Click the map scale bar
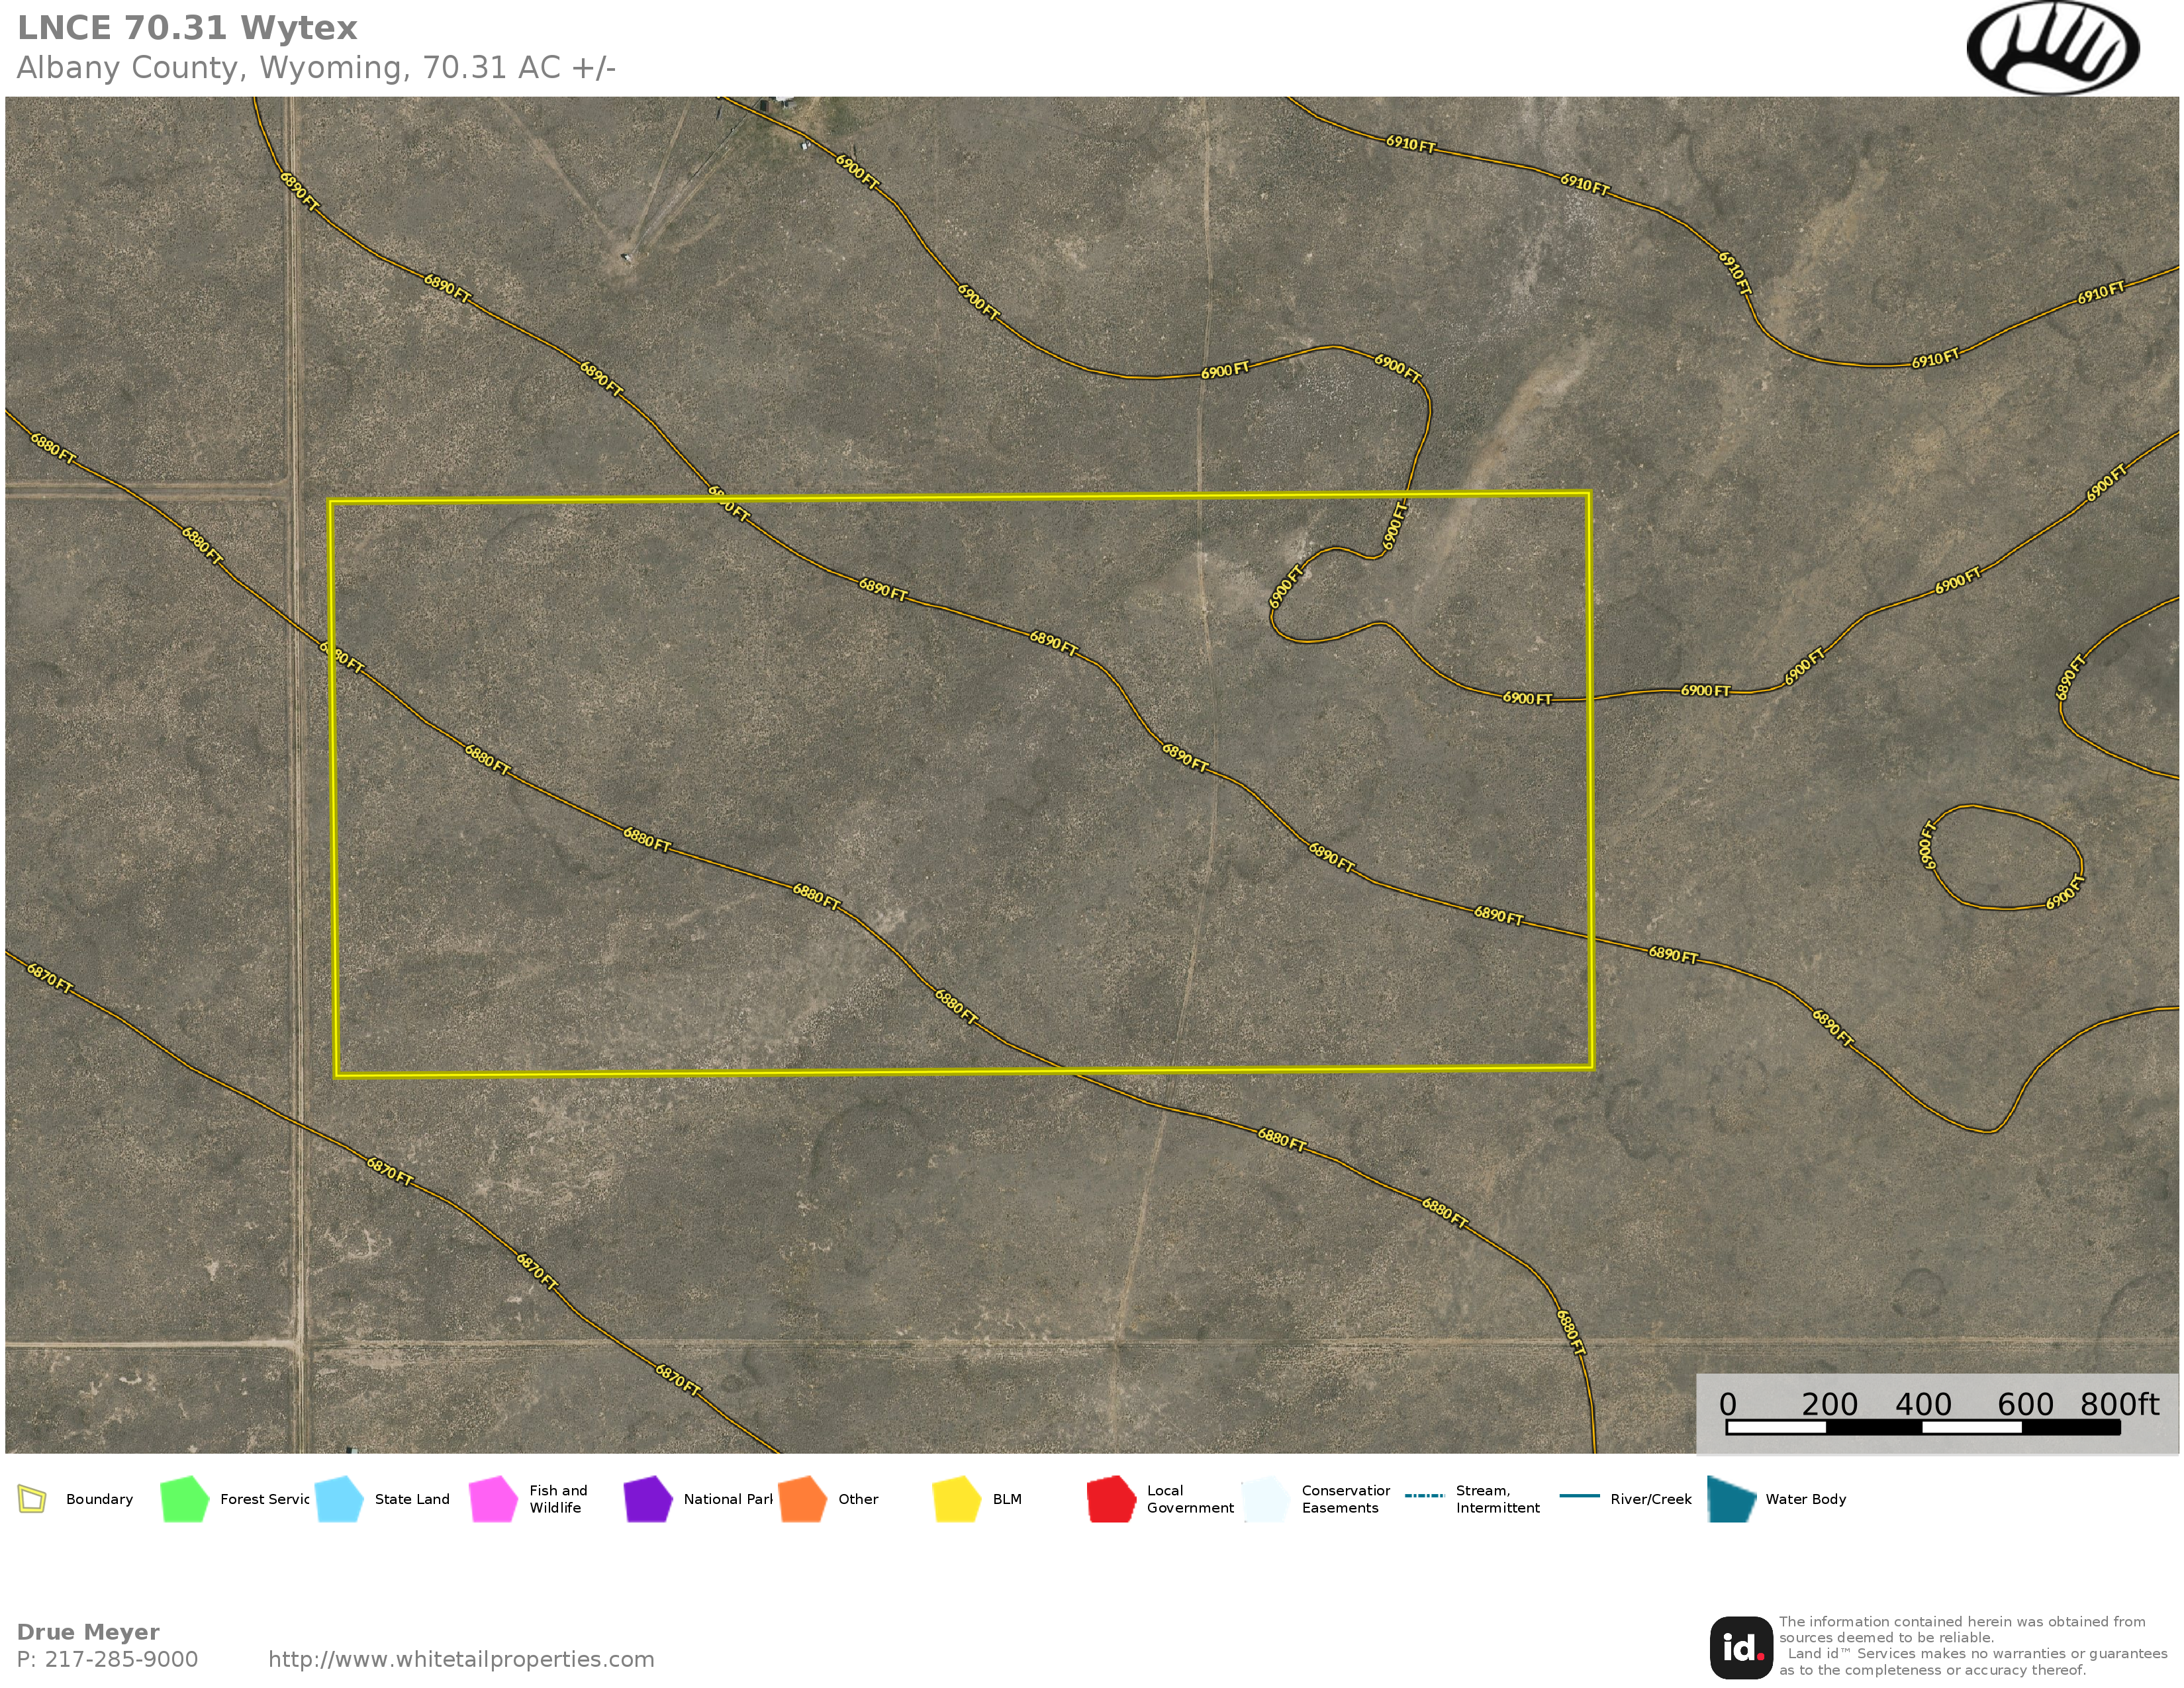This screenshot has width=2184, height=1688. coord(1922,1427)
